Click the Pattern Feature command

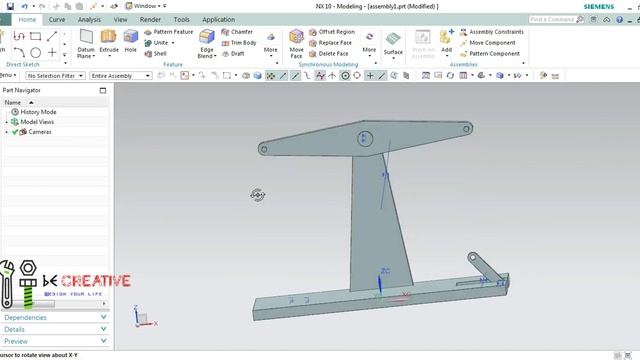pos(169,32)
